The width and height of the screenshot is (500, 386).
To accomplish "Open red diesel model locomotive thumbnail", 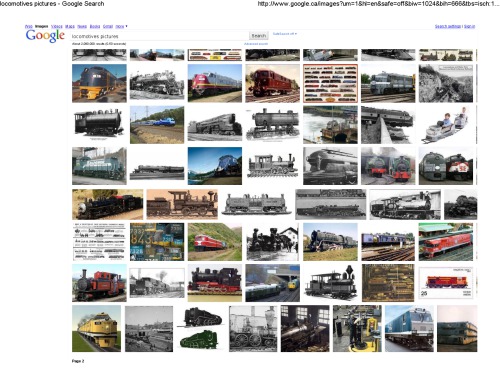I will (x=446, y=242).
